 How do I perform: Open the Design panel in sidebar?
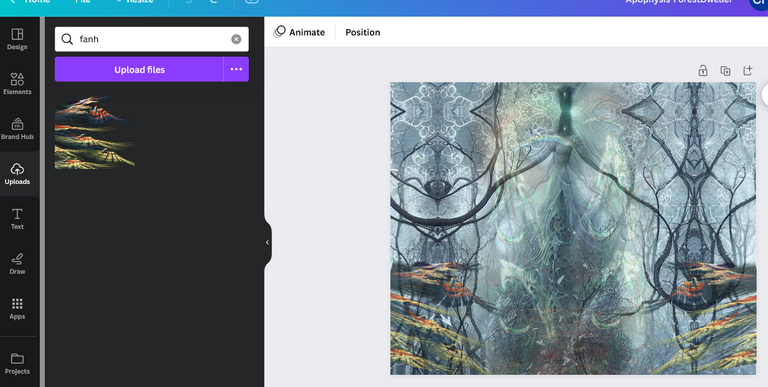point(17,39)
